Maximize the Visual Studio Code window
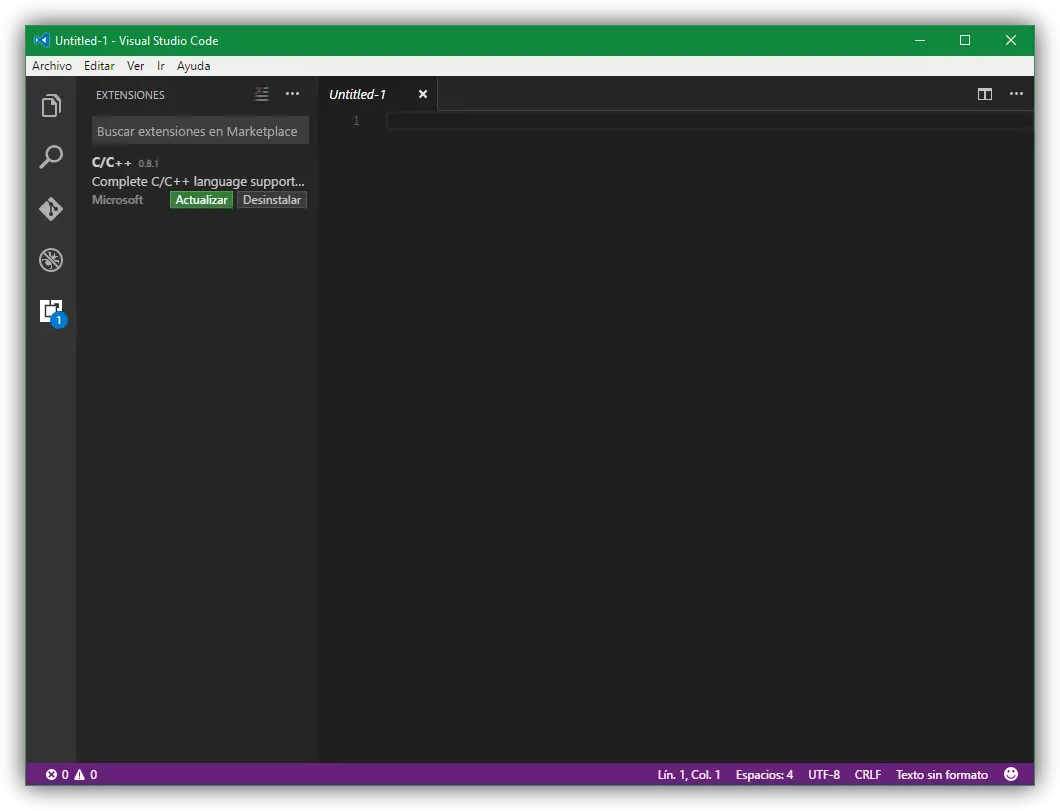Viewport: 1060px width, 811px height. [965, 41]
